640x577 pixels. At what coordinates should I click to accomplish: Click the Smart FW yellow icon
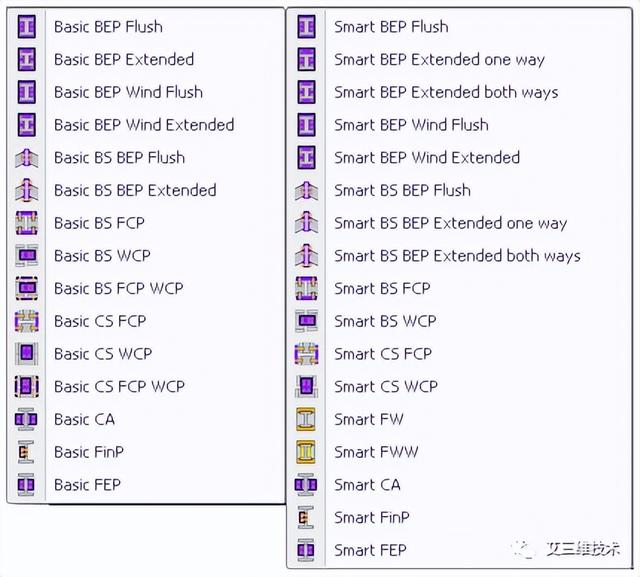coord(306,419)
